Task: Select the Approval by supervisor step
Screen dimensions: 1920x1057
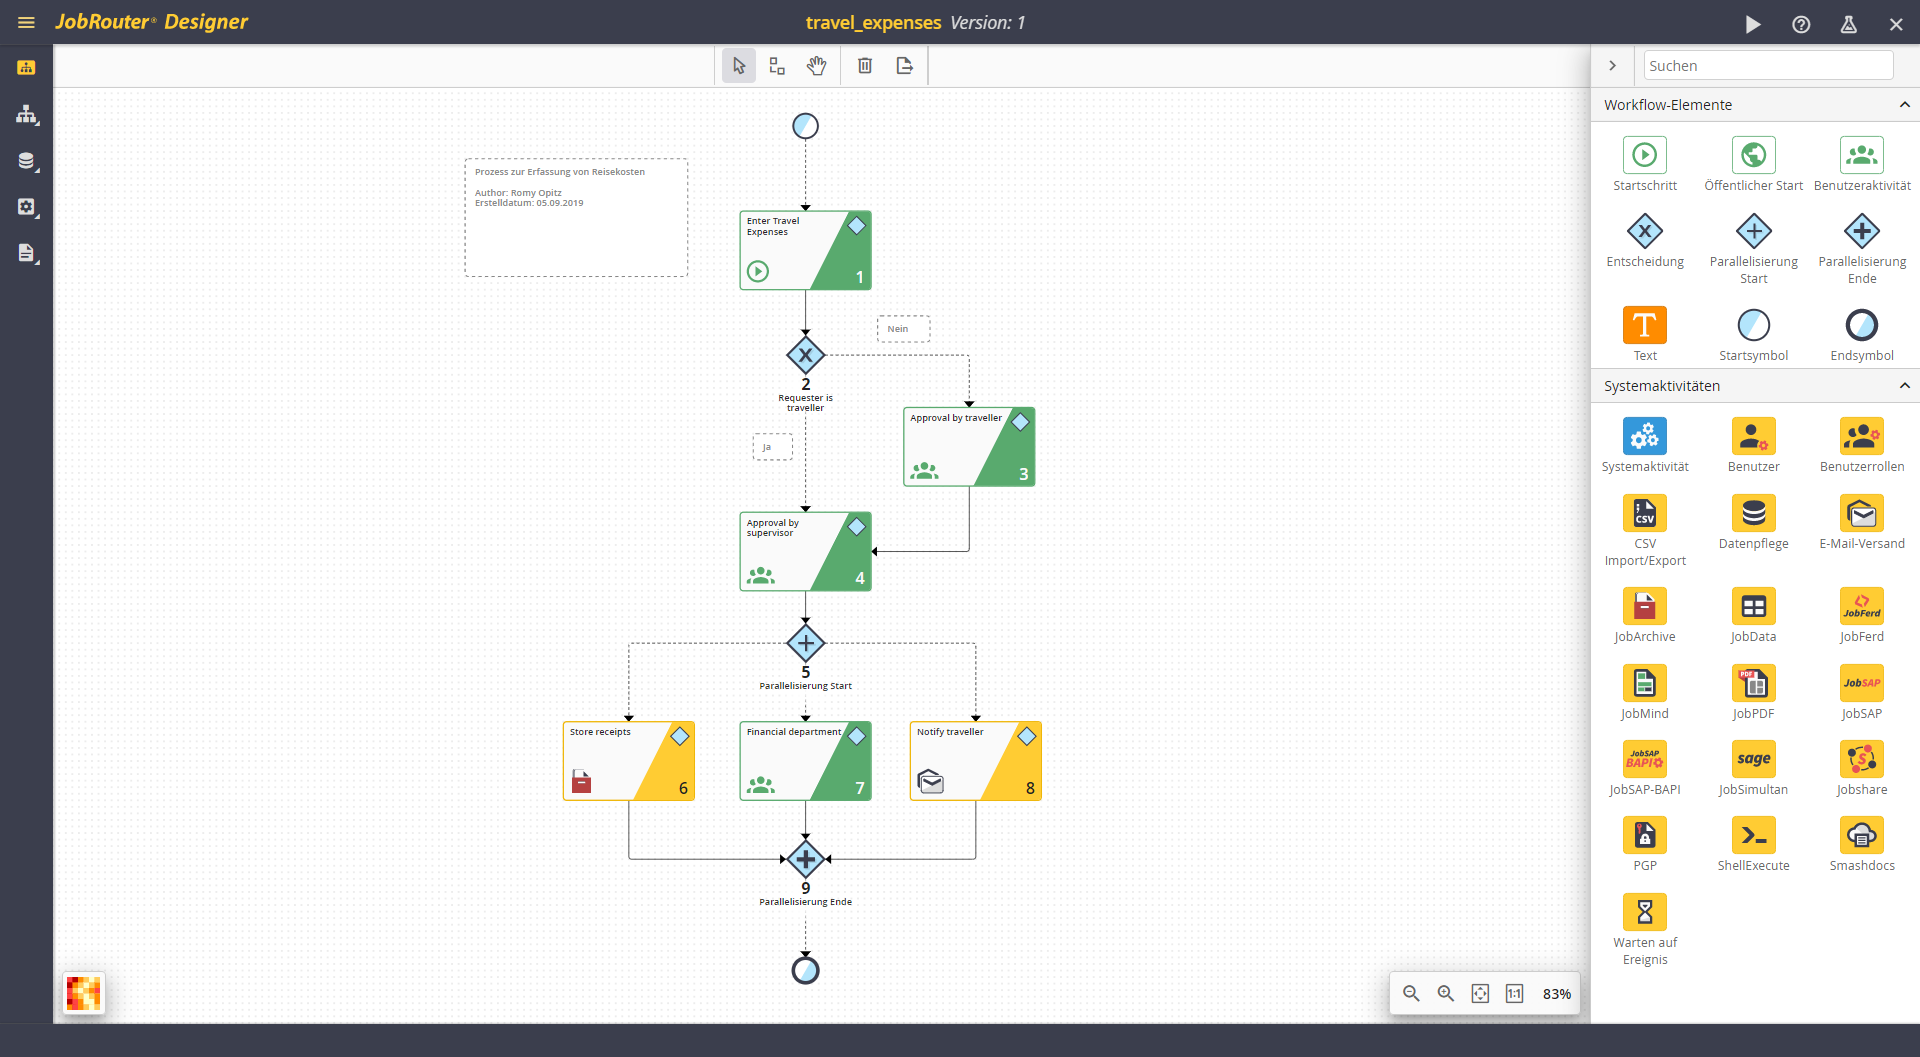Action: coord(805,551)
